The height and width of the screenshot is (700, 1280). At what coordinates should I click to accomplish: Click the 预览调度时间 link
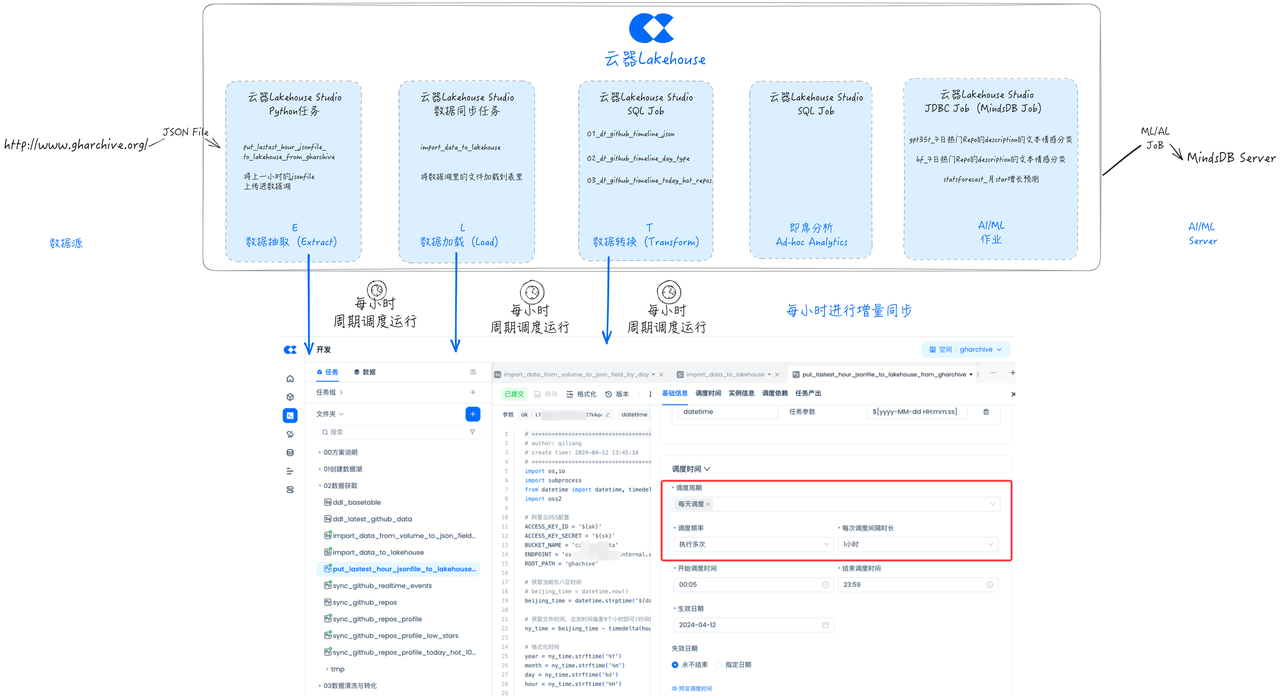[693, 689]
